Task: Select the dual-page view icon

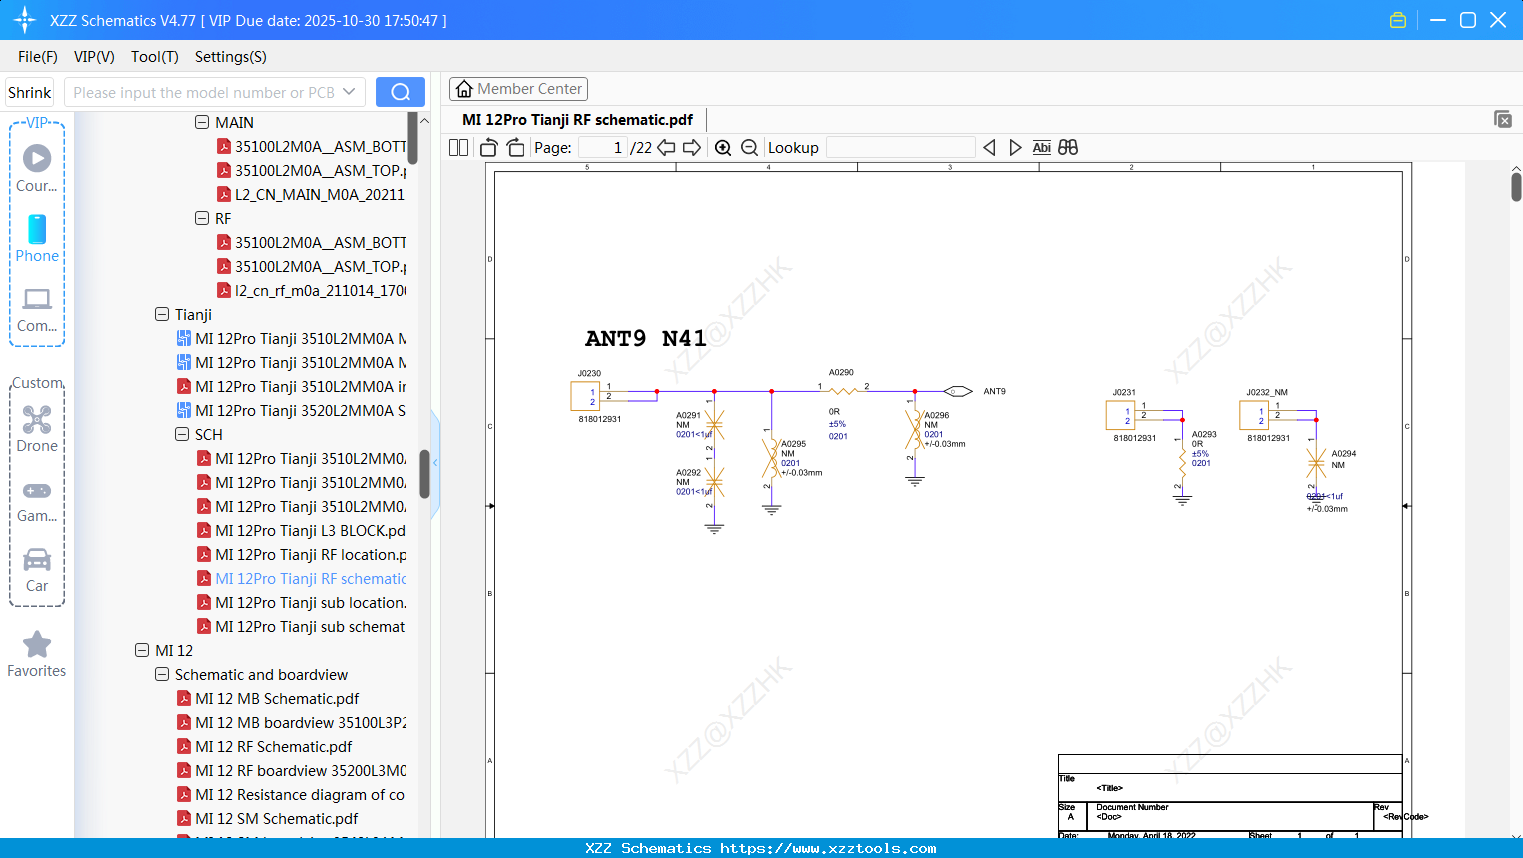Action: click(x=458, y=147)
